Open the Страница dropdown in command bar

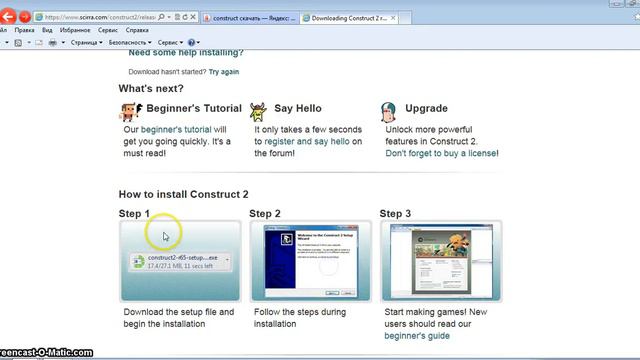pos(87,42)
